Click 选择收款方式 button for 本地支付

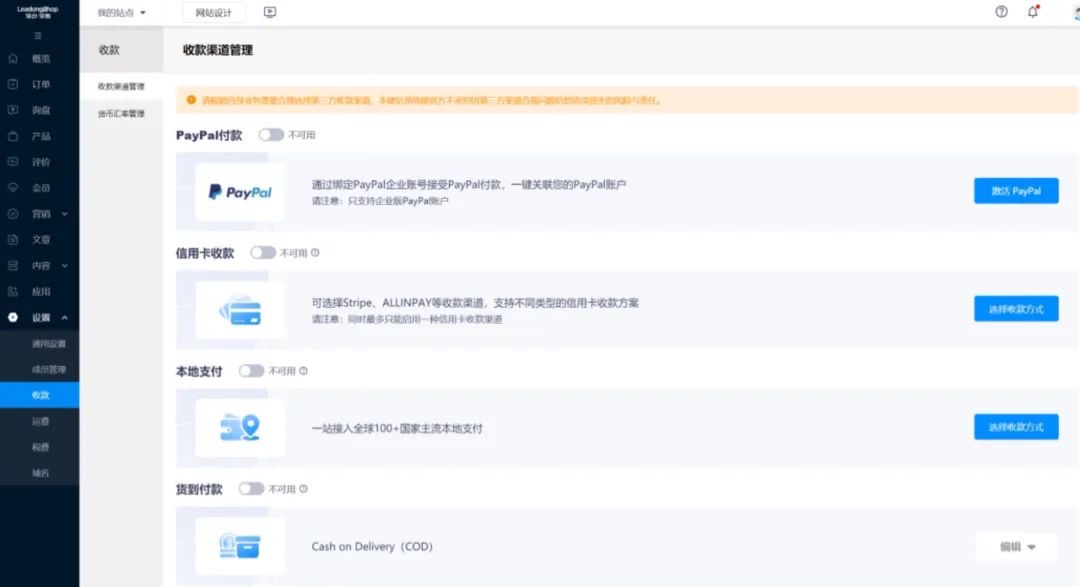1015,427
